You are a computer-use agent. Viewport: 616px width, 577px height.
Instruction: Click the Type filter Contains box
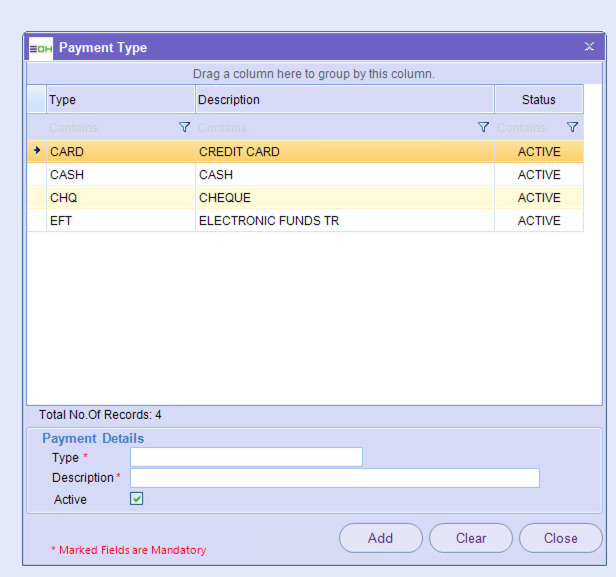pos(110,128)
